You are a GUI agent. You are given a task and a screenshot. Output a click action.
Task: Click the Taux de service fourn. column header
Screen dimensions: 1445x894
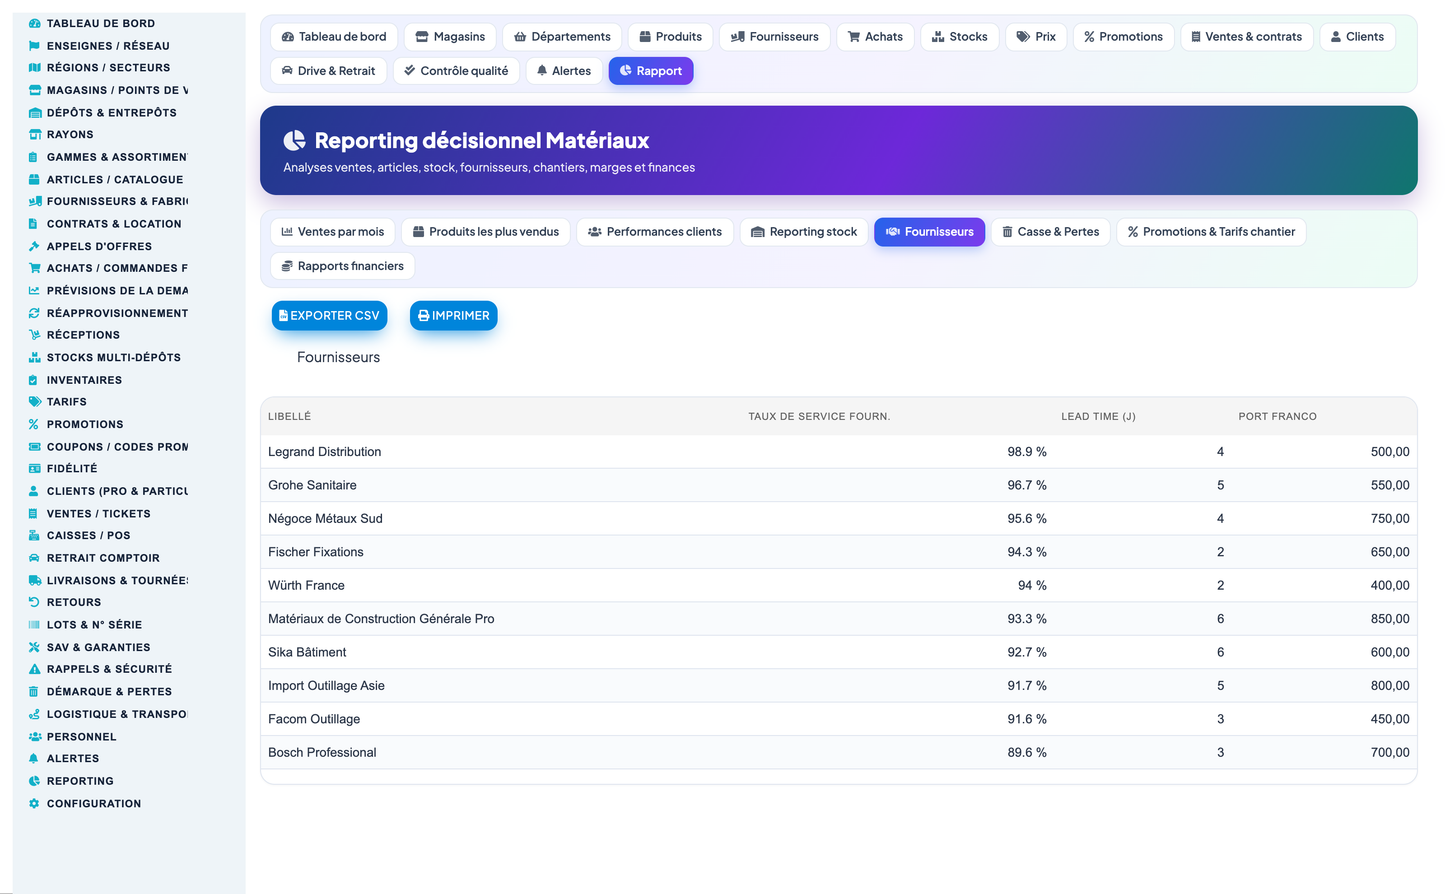tap(819, 417)
